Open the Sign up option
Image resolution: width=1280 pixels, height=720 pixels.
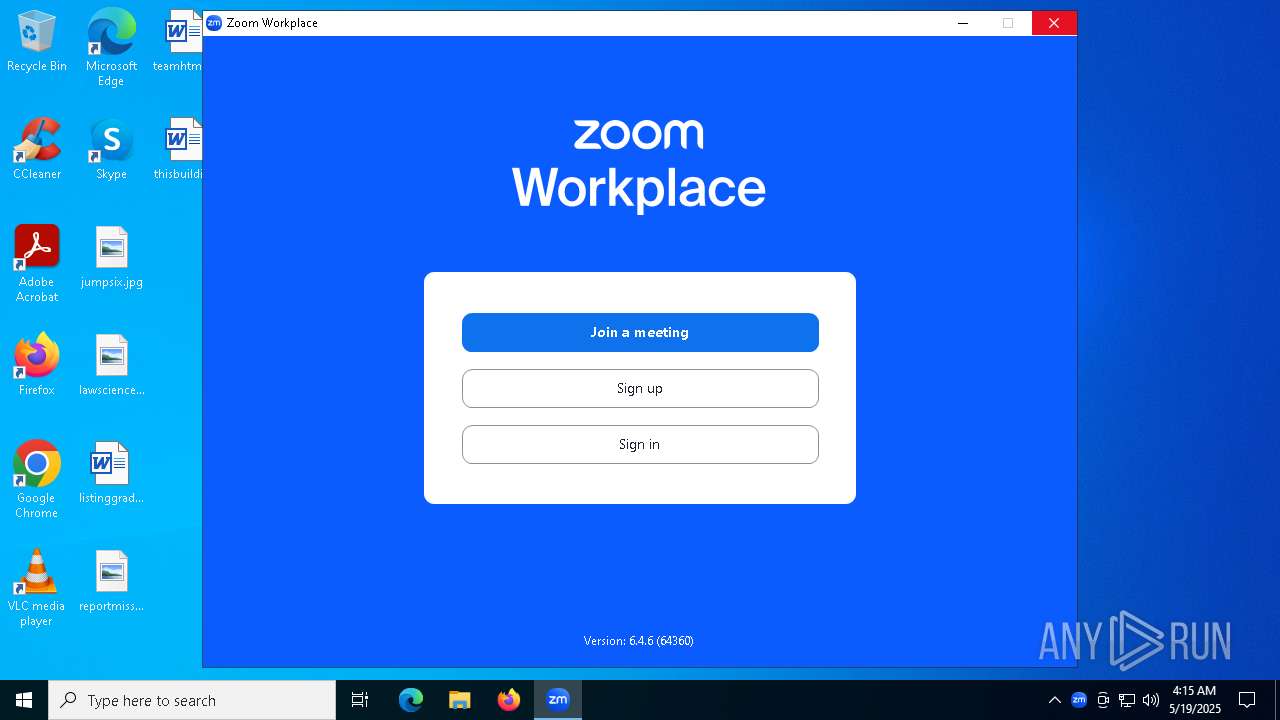tap(640, 388)
